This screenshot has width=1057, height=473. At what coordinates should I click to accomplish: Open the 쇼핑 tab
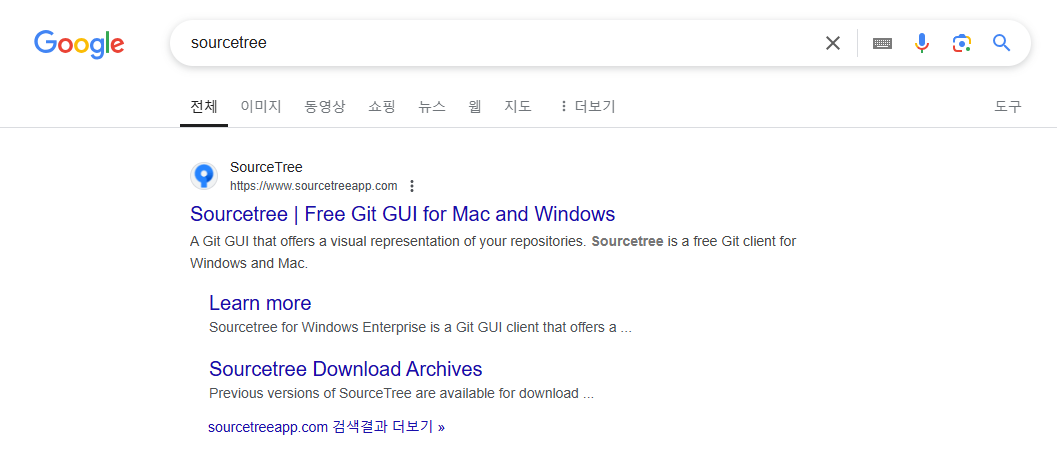click(x=382, y=106)
